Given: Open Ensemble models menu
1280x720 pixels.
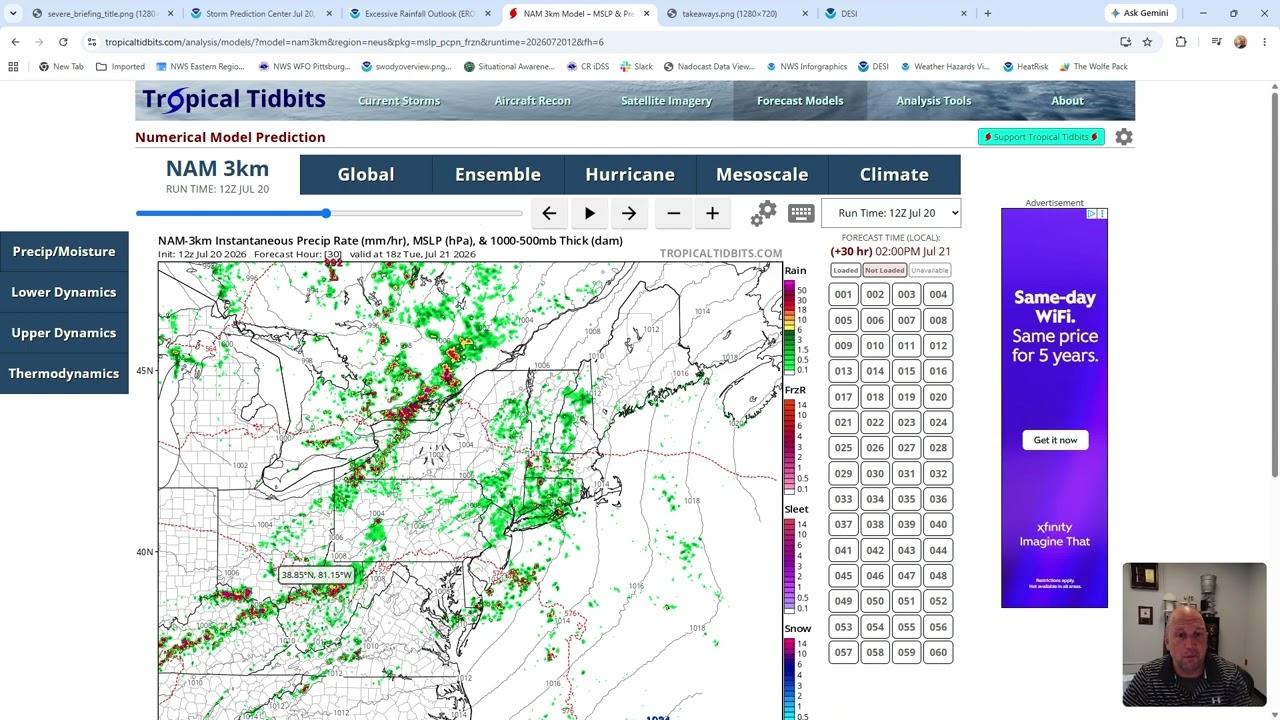Looking at the screenshot, I should coord(498,174).
